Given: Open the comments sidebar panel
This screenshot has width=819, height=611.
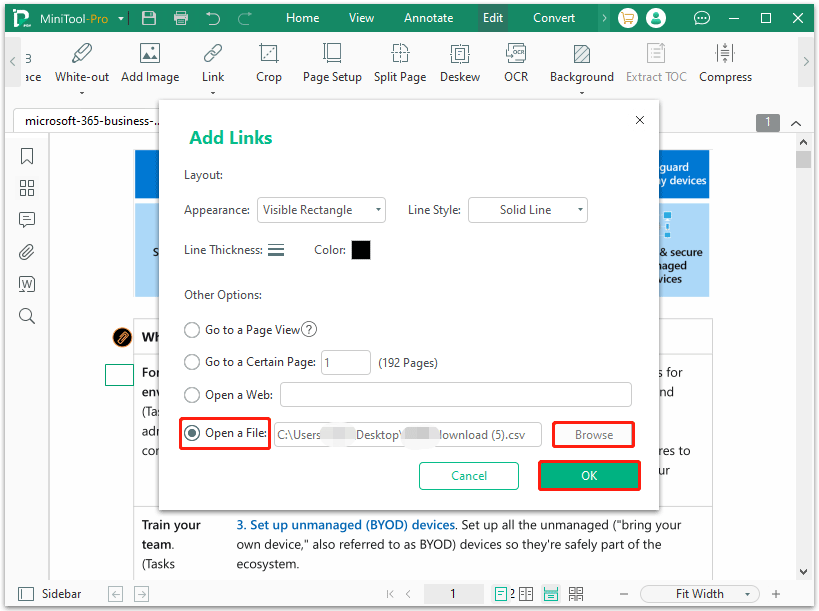Looking at the screenshot, I should [27, 220].
